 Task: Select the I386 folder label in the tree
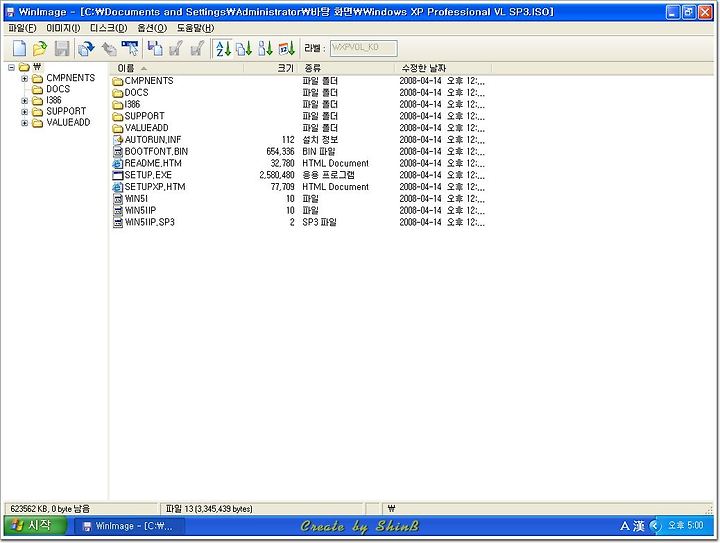point(54,100)
